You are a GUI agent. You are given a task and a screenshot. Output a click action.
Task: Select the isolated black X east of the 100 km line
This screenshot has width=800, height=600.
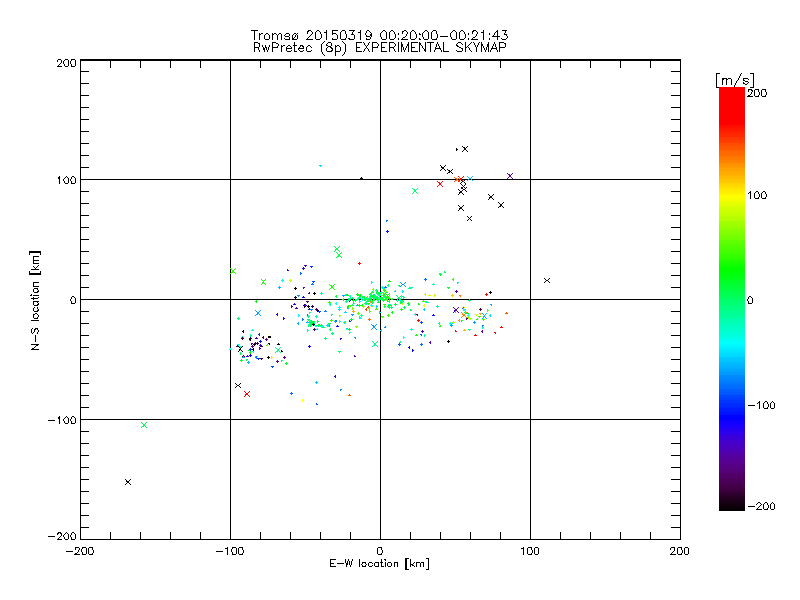click(x=547, y=281)
